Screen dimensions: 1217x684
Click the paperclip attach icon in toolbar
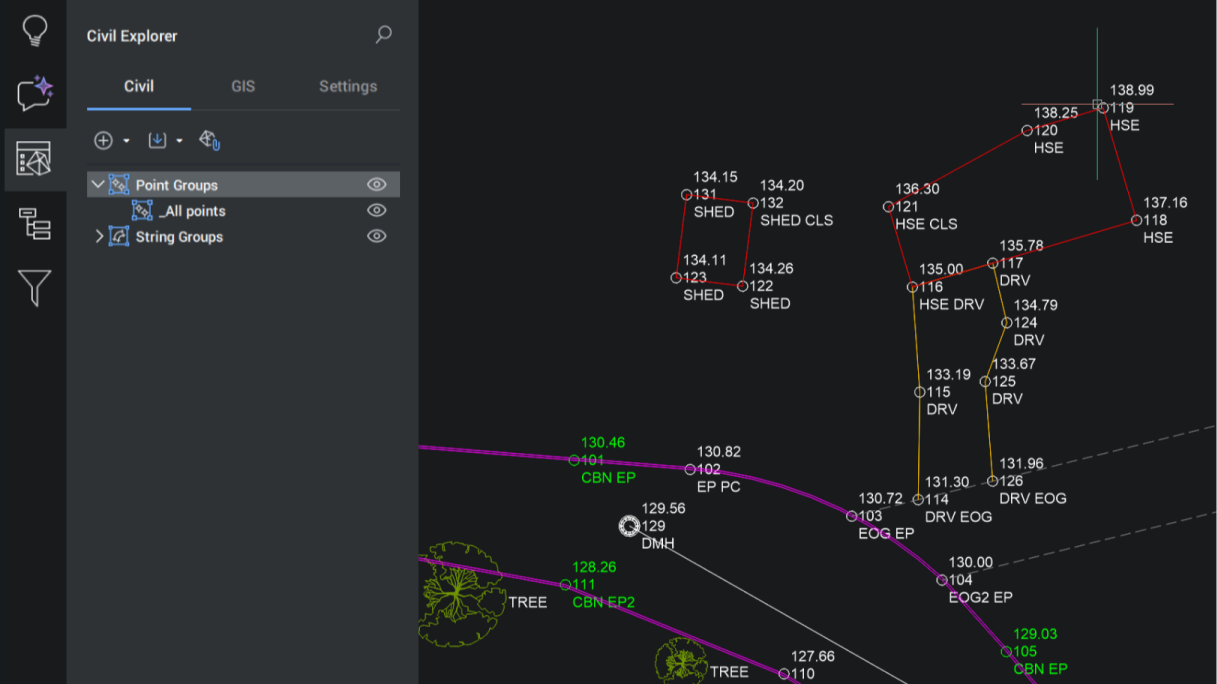[x=210, y=140]
